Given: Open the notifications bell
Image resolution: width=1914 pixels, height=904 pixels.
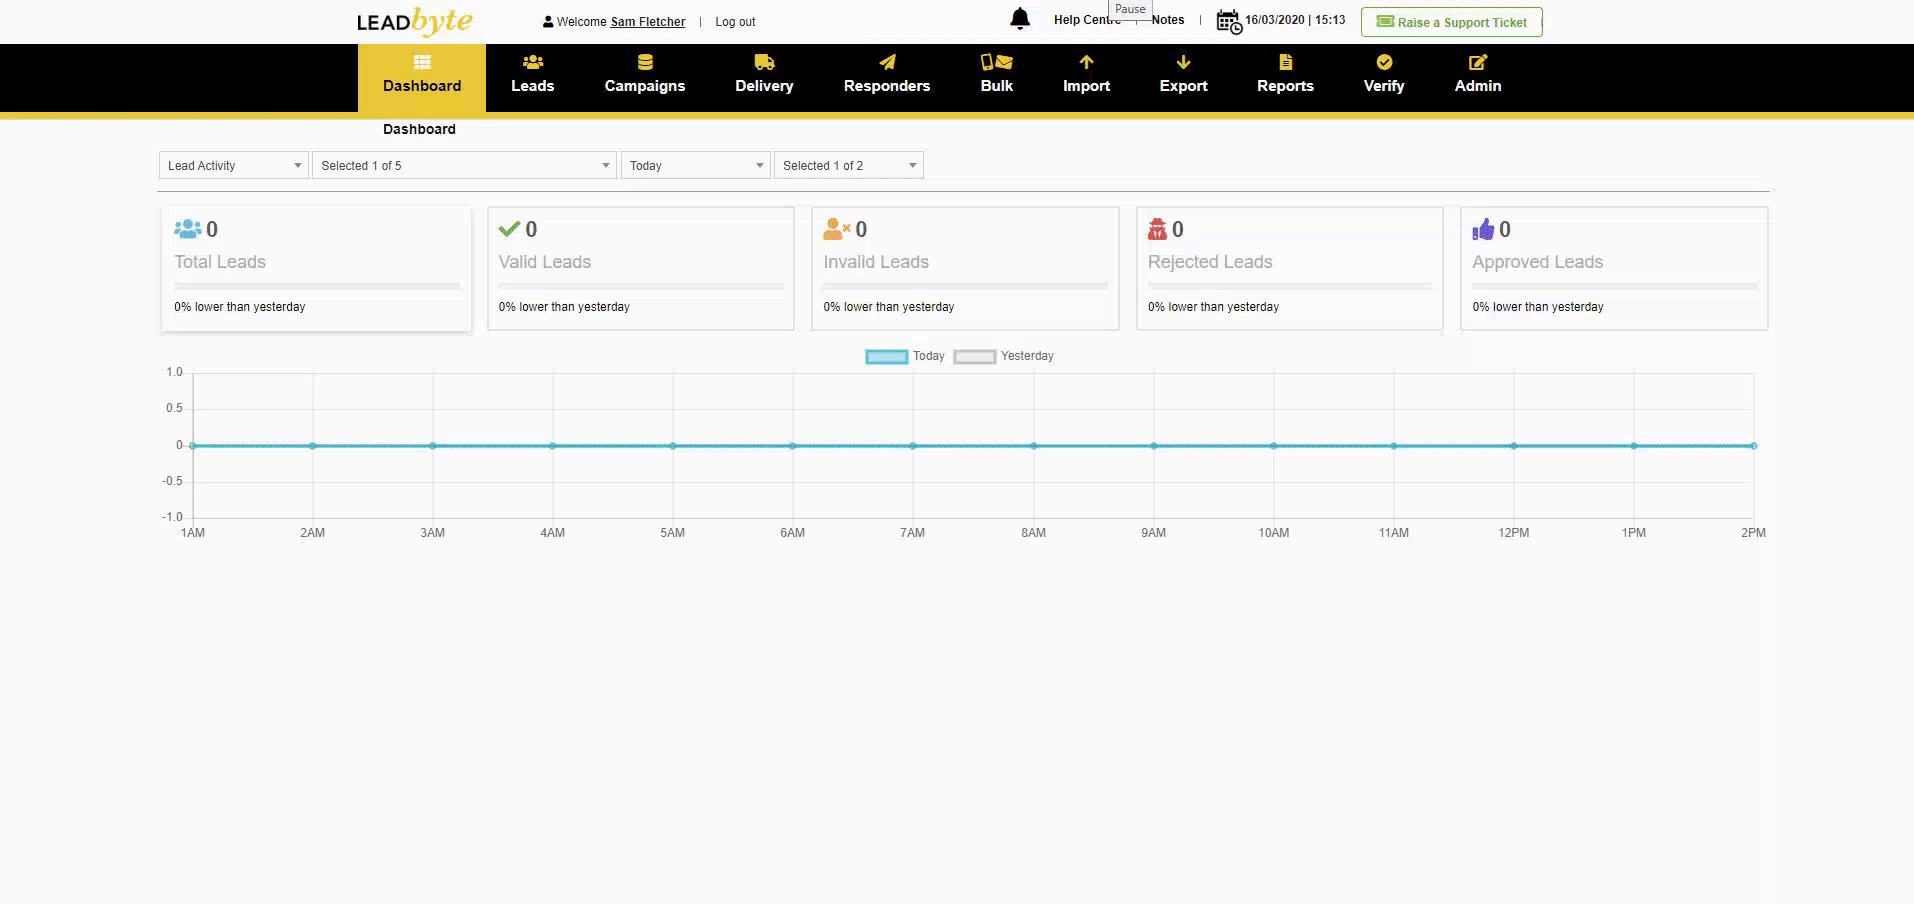Looking at the screenshot, I should tap(1020, 19).
